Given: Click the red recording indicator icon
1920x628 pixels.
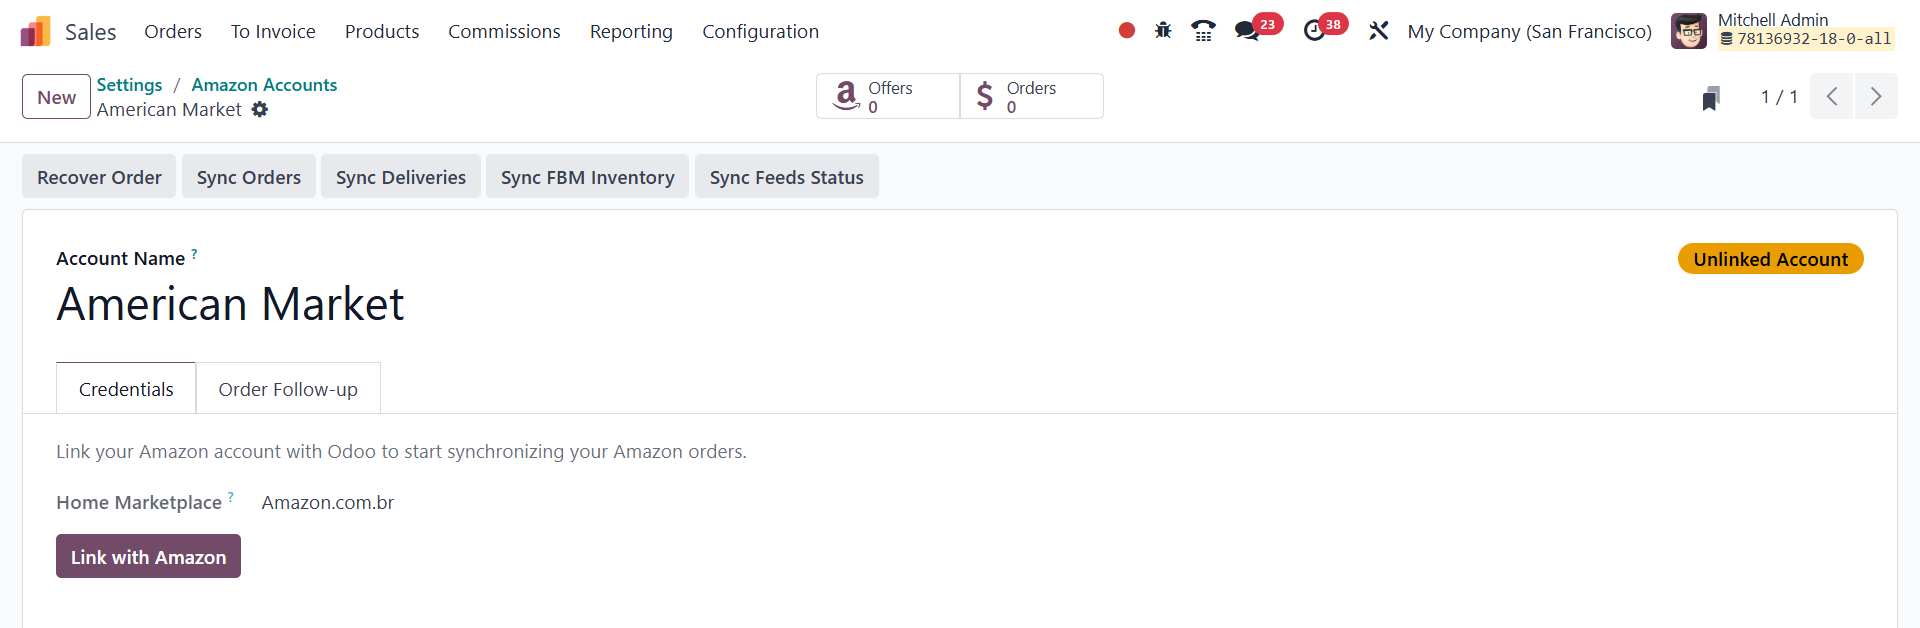Looking at the screenshot, I should click(1127, 31).
